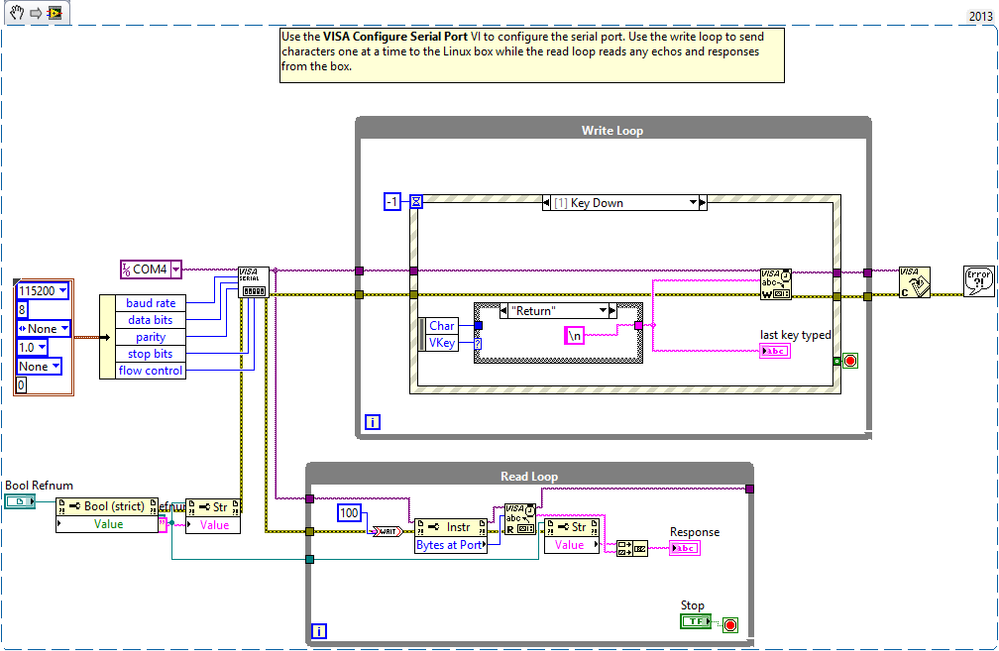The width and height of the screenshot is (999, 651).
Task: Click parity unbundle element
Action: pos(150,337)
